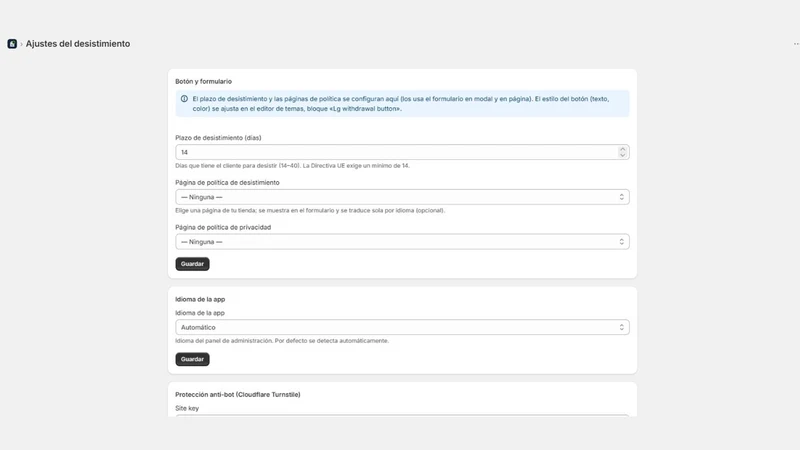Viewport: 800px width, 450px height.
Task: Click Guardar in Idioma de la app section
Action: [192, 359]
